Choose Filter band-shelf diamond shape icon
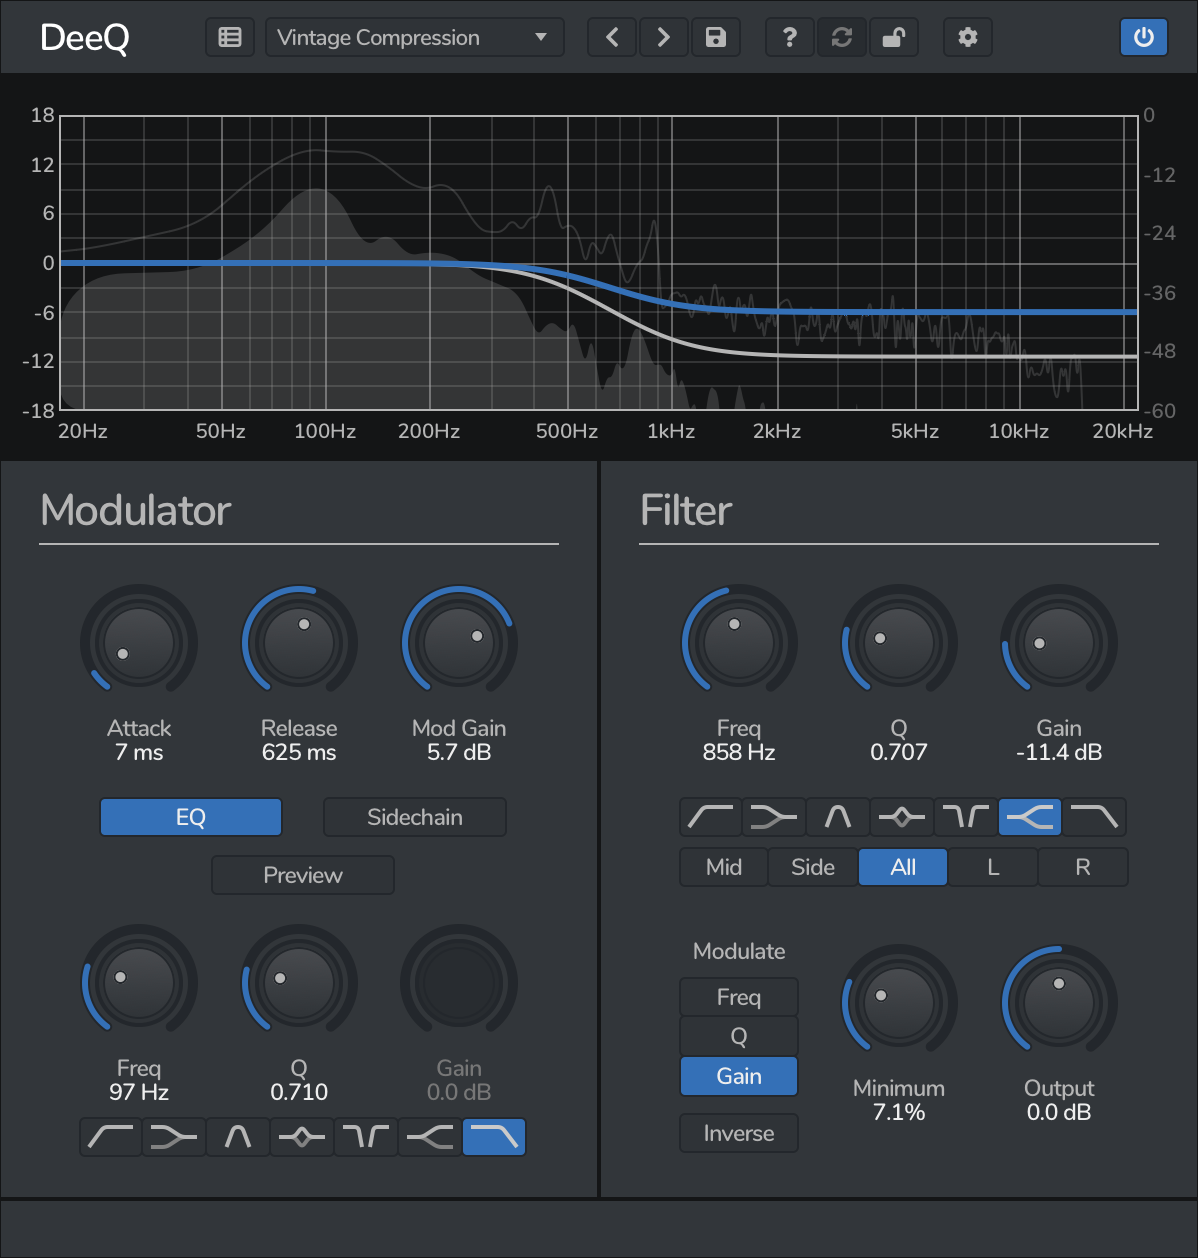This screenshot has height=1258, width=1198. click(902, 817)
